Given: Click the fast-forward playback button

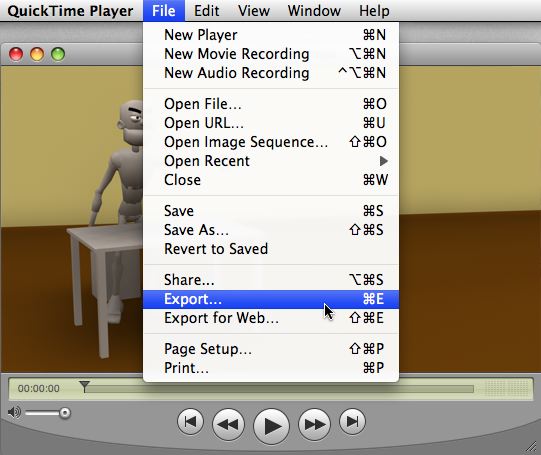Looking at the screenshot, I should pyautogui.click(x=314, y=424).
